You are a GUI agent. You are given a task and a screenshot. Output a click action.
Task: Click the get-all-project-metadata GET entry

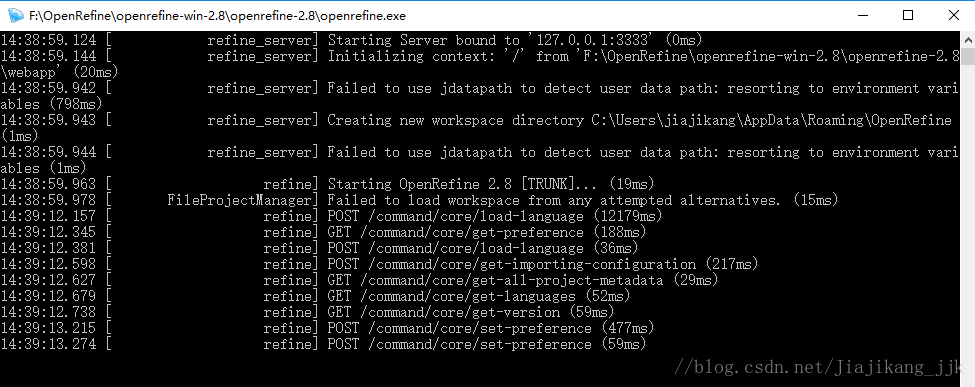pos(359,281)
